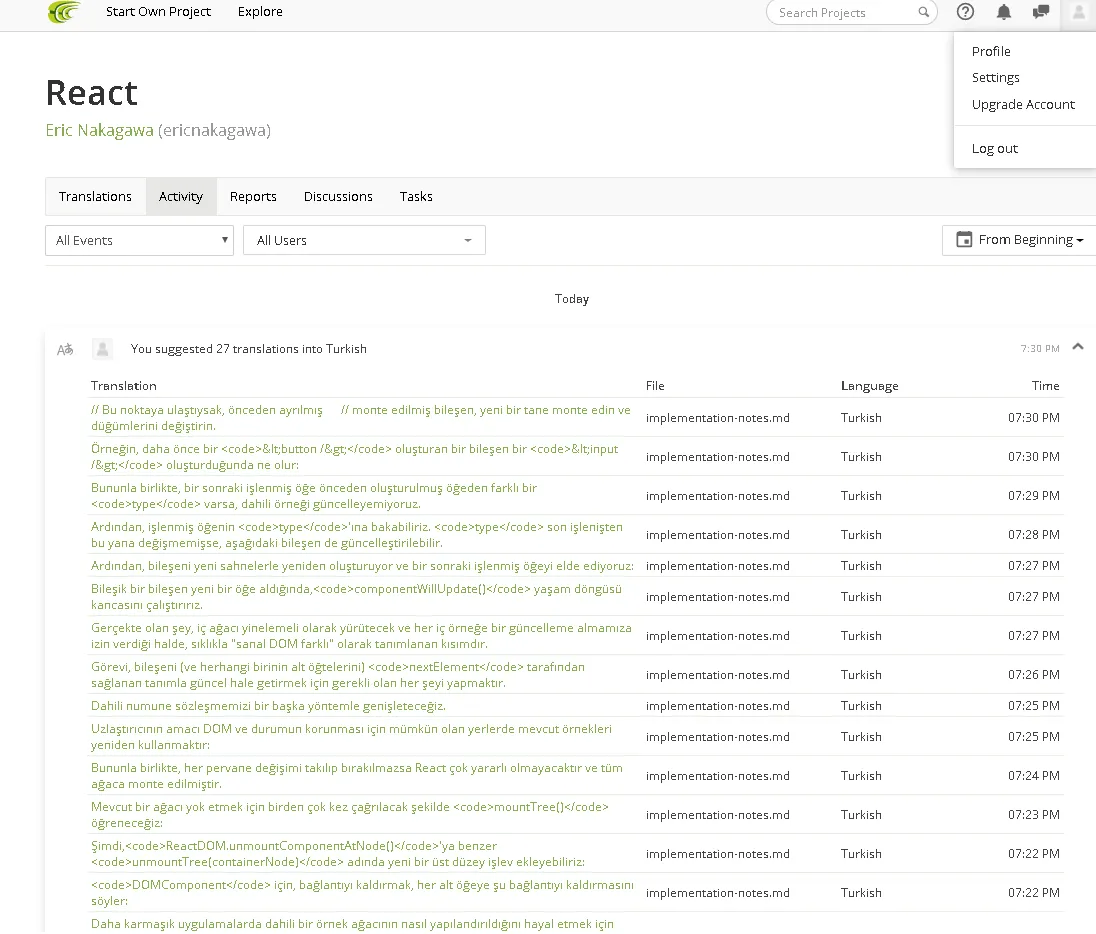Viewport: 1096px width, 934px height.
Task: Click the Translation column header
Action: click(x=124, y=386)
